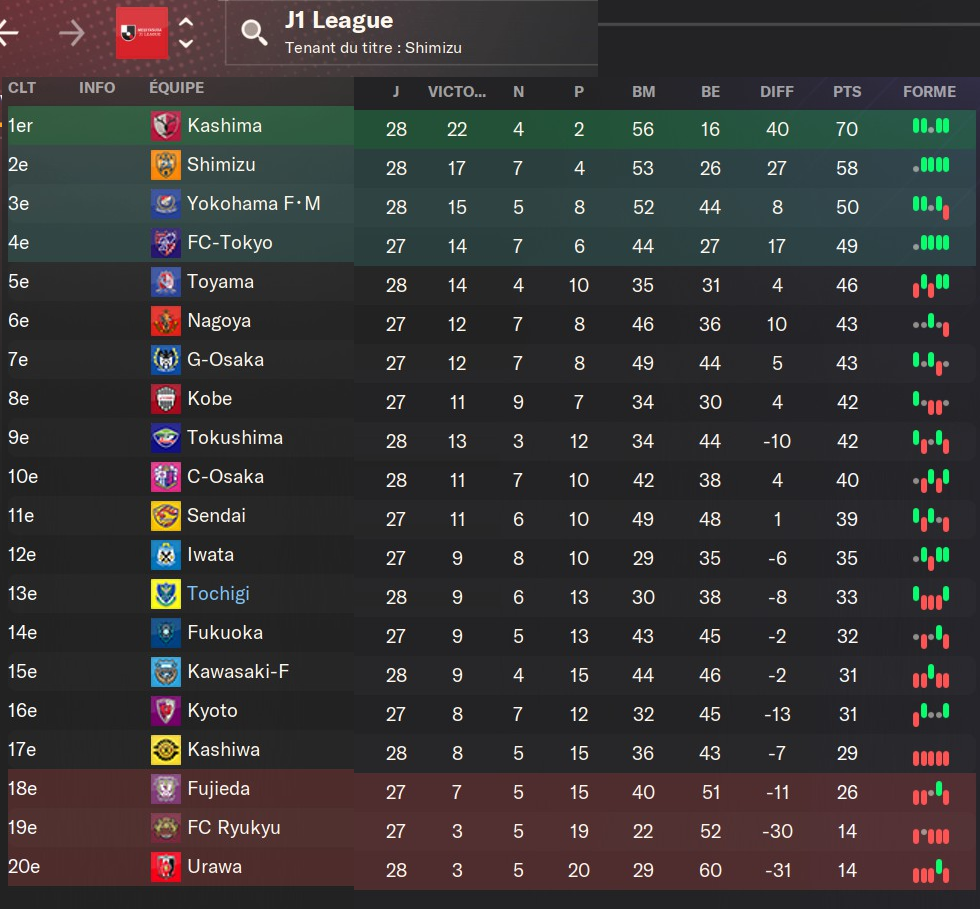Click the Sendai club crest

click(165, 516)
